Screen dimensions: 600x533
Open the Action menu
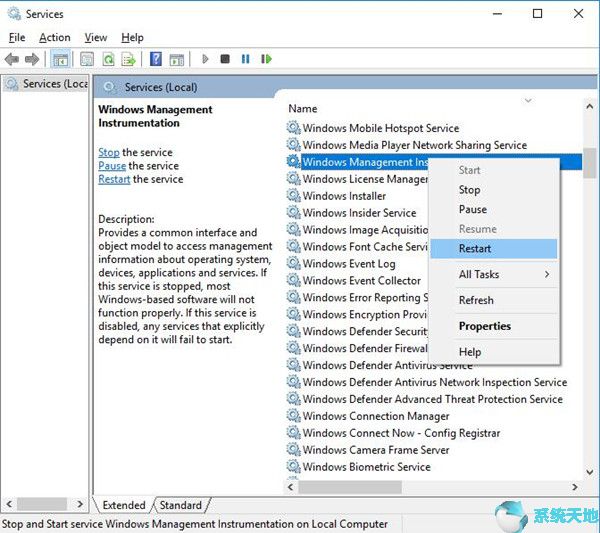point(55,37)
